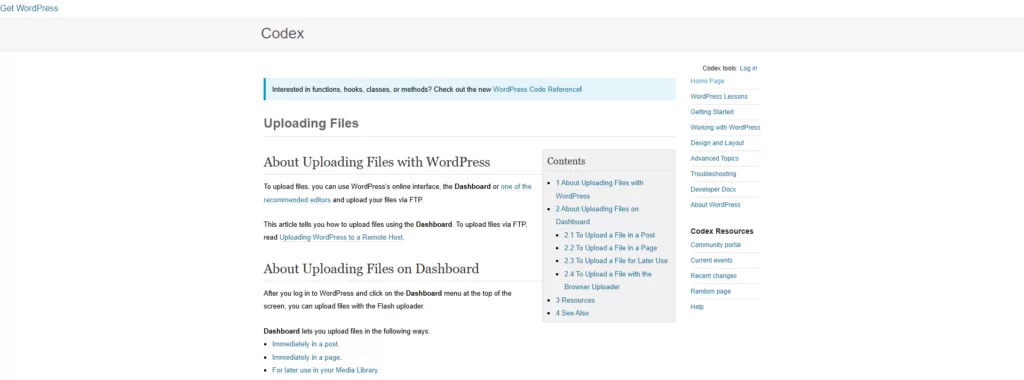Follow the 'one of the recommended editors' link

(x=398, y=193)
